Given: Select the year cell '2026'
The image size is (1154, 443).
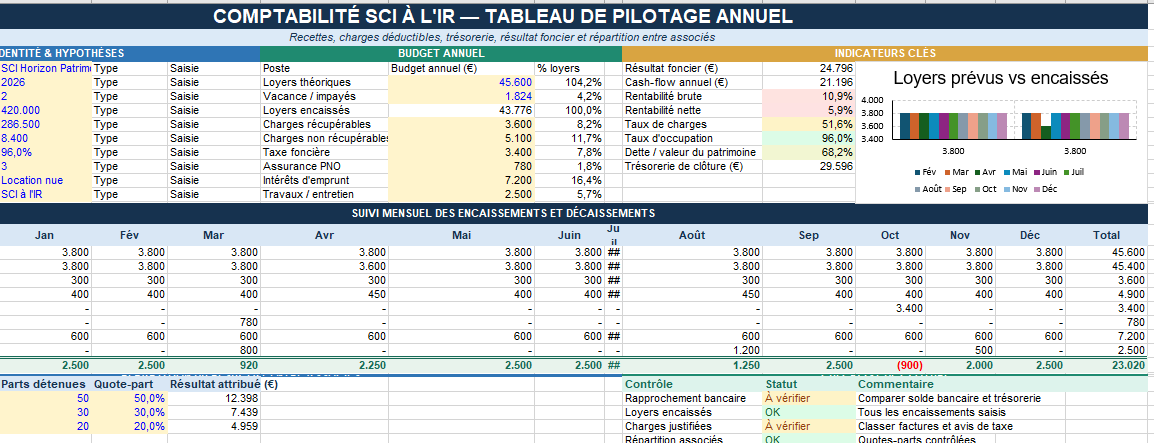Looking at the screenshot, I should pyautogui.click(x=46, y=82).
